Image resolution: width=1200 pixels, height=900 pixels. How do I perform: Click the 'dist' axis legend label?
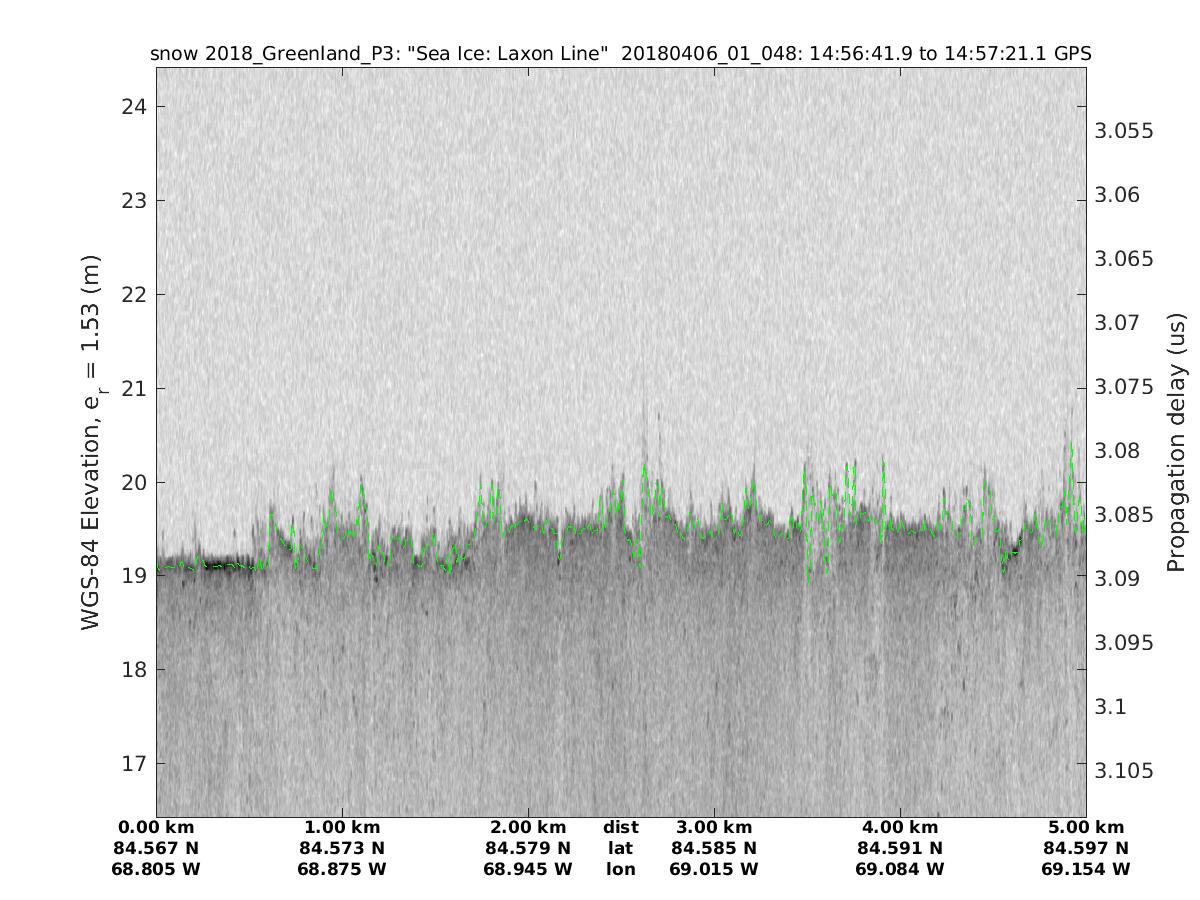(620, 828)
